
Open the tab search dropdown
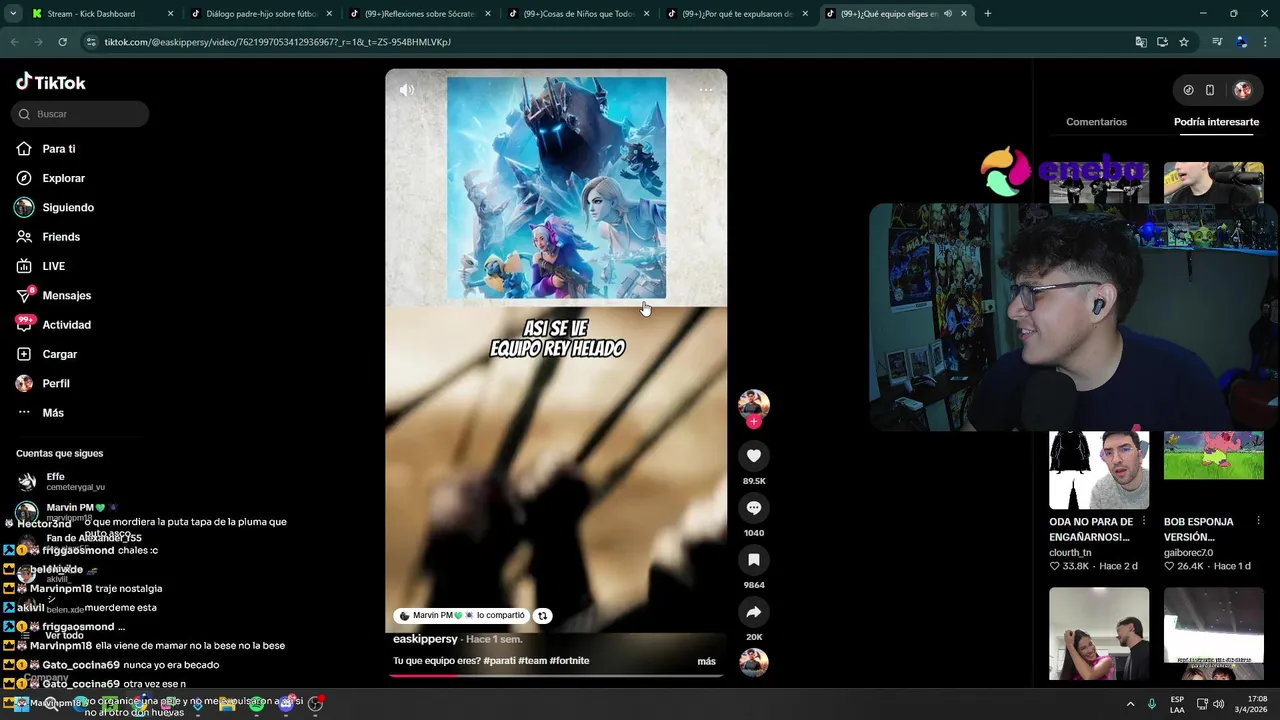(13, 14)
